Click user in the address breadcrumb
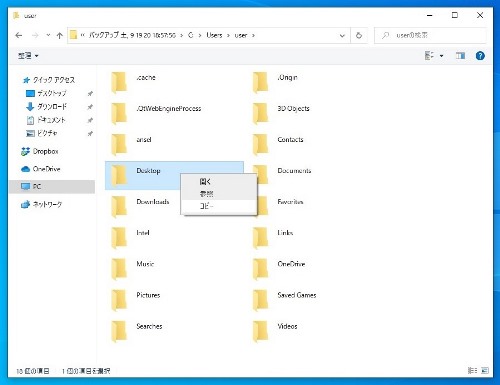The image size is (500, 385). click(241, 35)
